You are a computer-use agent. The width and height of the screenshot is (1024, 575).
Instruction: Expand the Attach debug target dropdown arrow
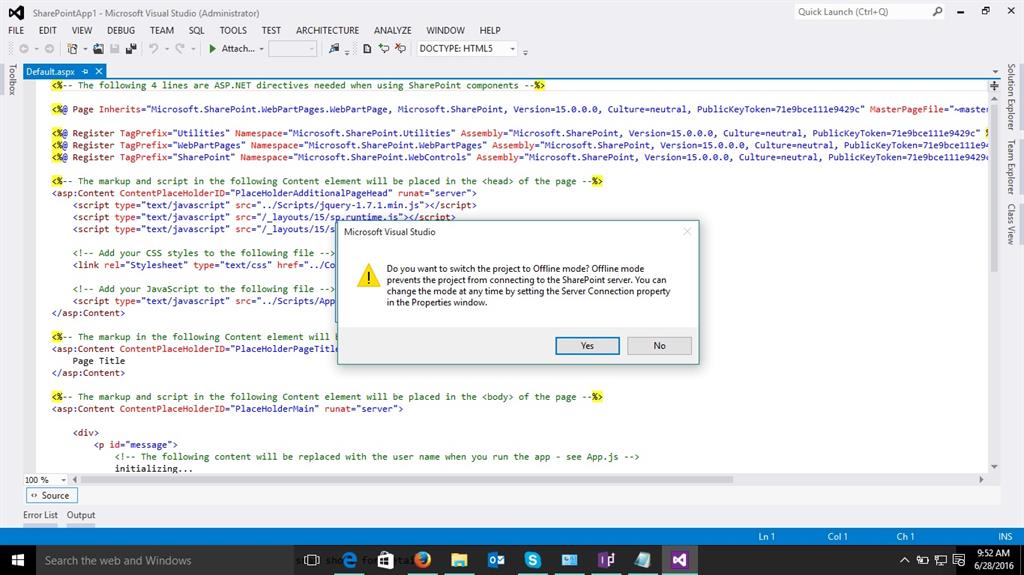261,49
